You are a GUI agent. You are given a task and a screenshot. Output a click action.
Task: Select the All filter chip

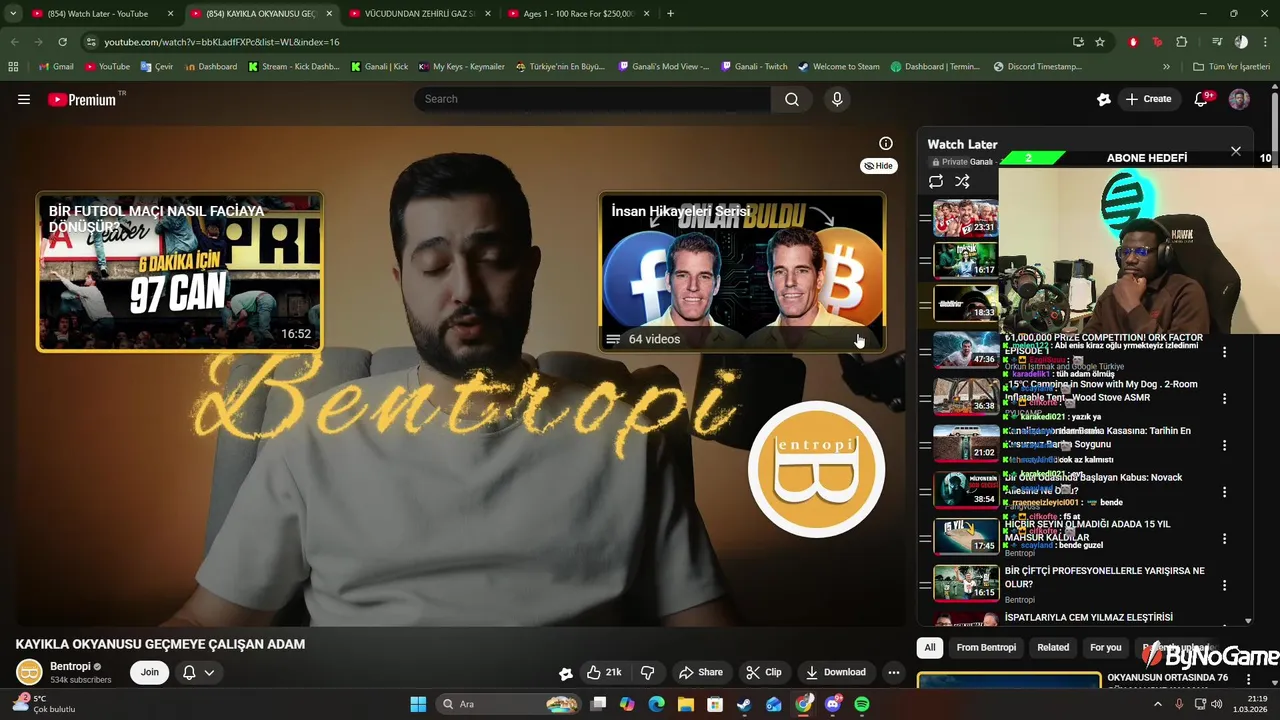click(930, 647)
